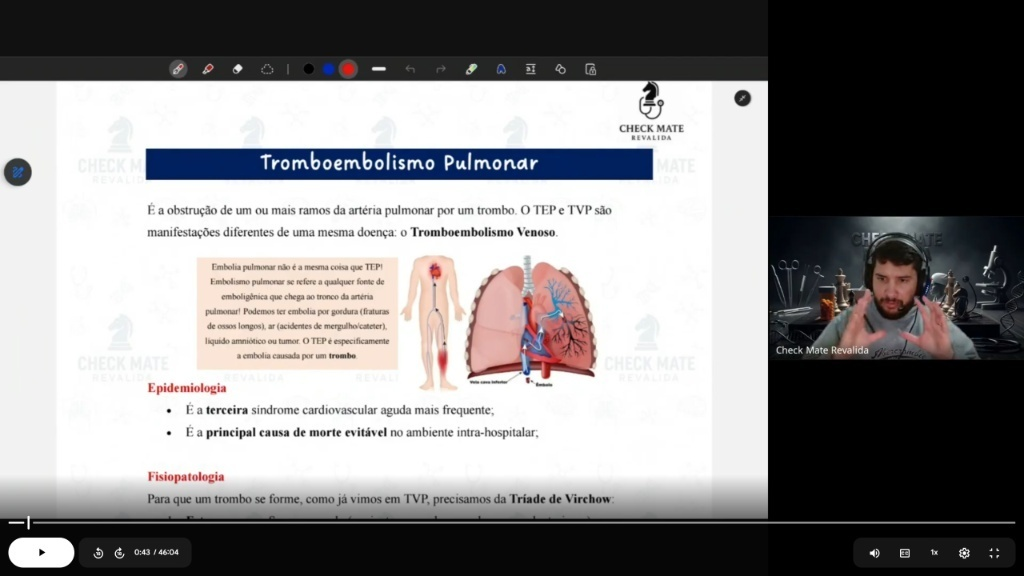This screenshot has height=576, width=1024.
Task: Undo the last annotation
Action: (x=410, y=69)
